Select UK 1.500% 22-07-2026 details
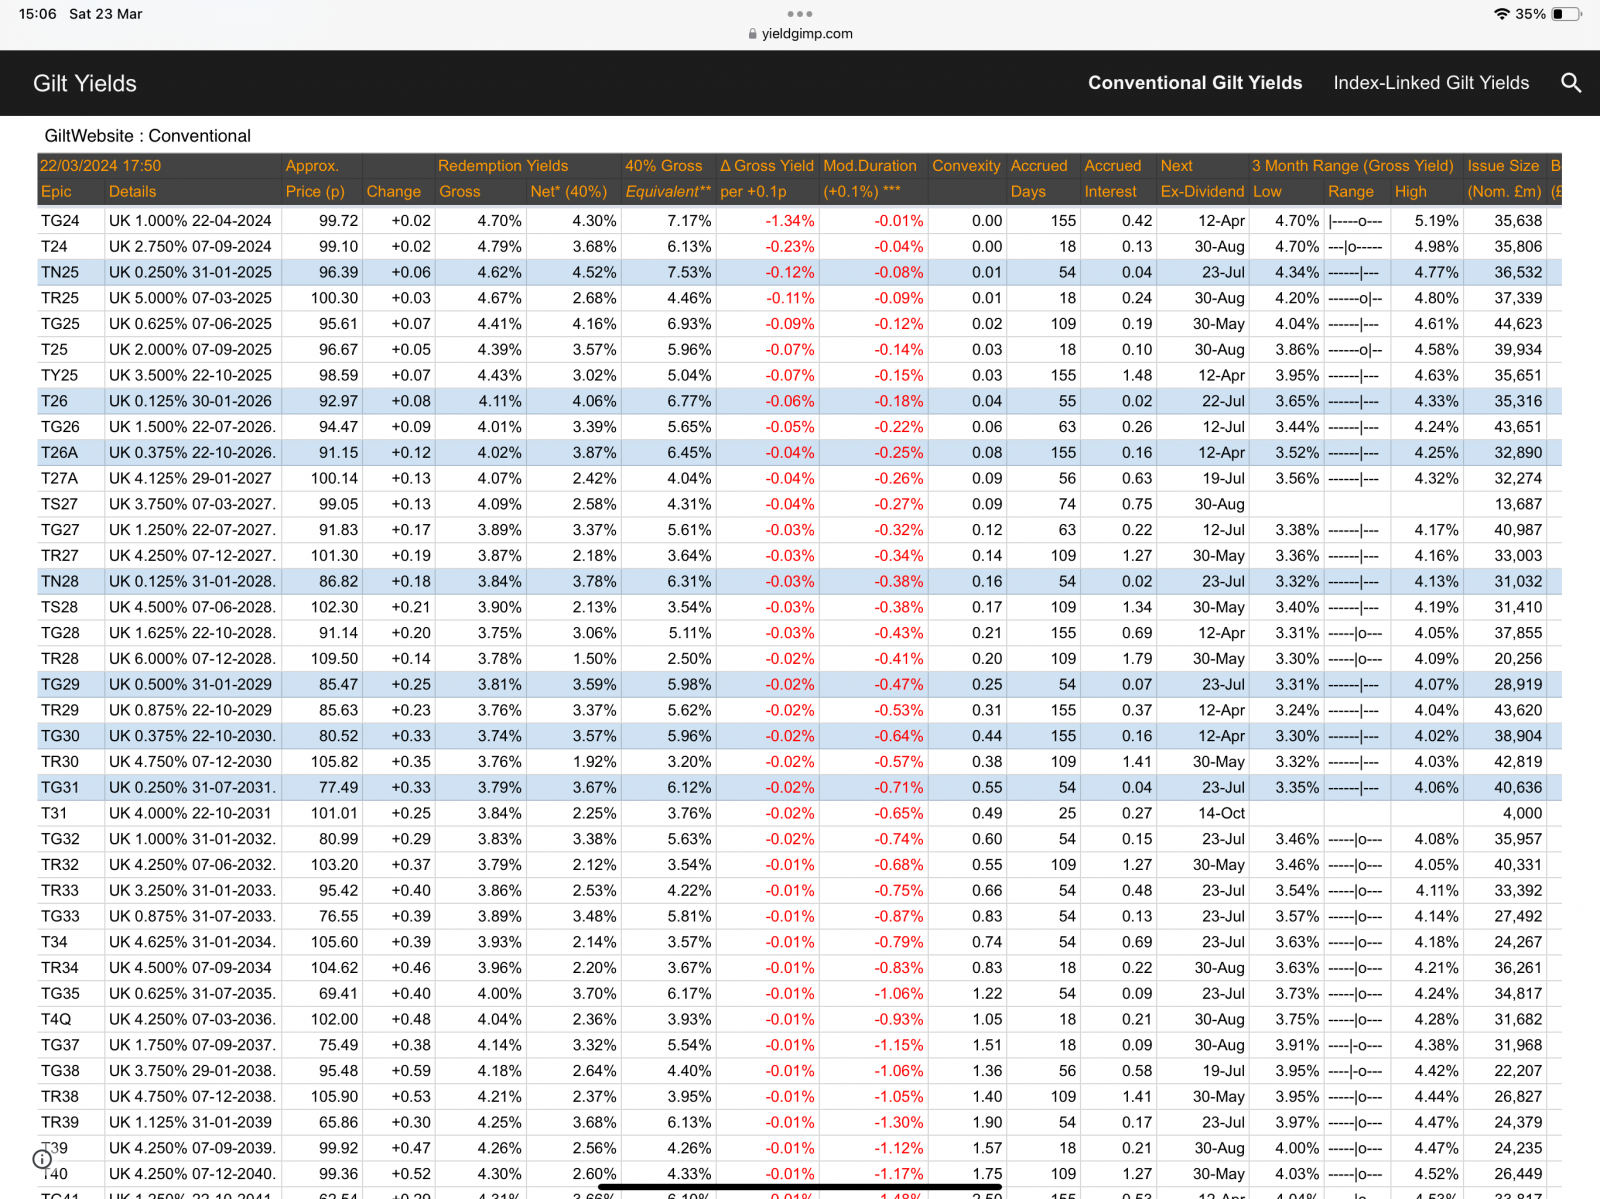 pos(192,427)
